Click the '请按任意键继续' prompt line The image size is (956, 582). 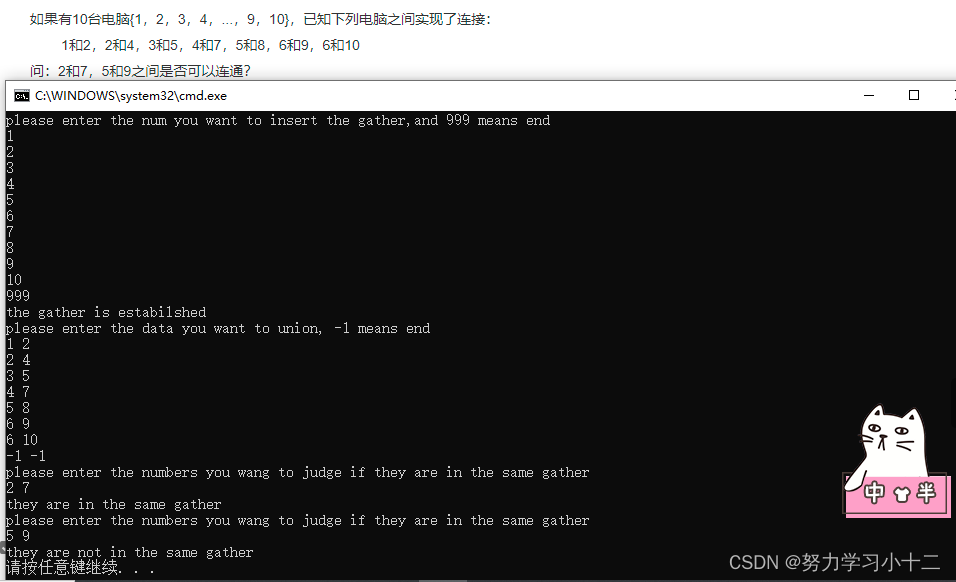80,569
